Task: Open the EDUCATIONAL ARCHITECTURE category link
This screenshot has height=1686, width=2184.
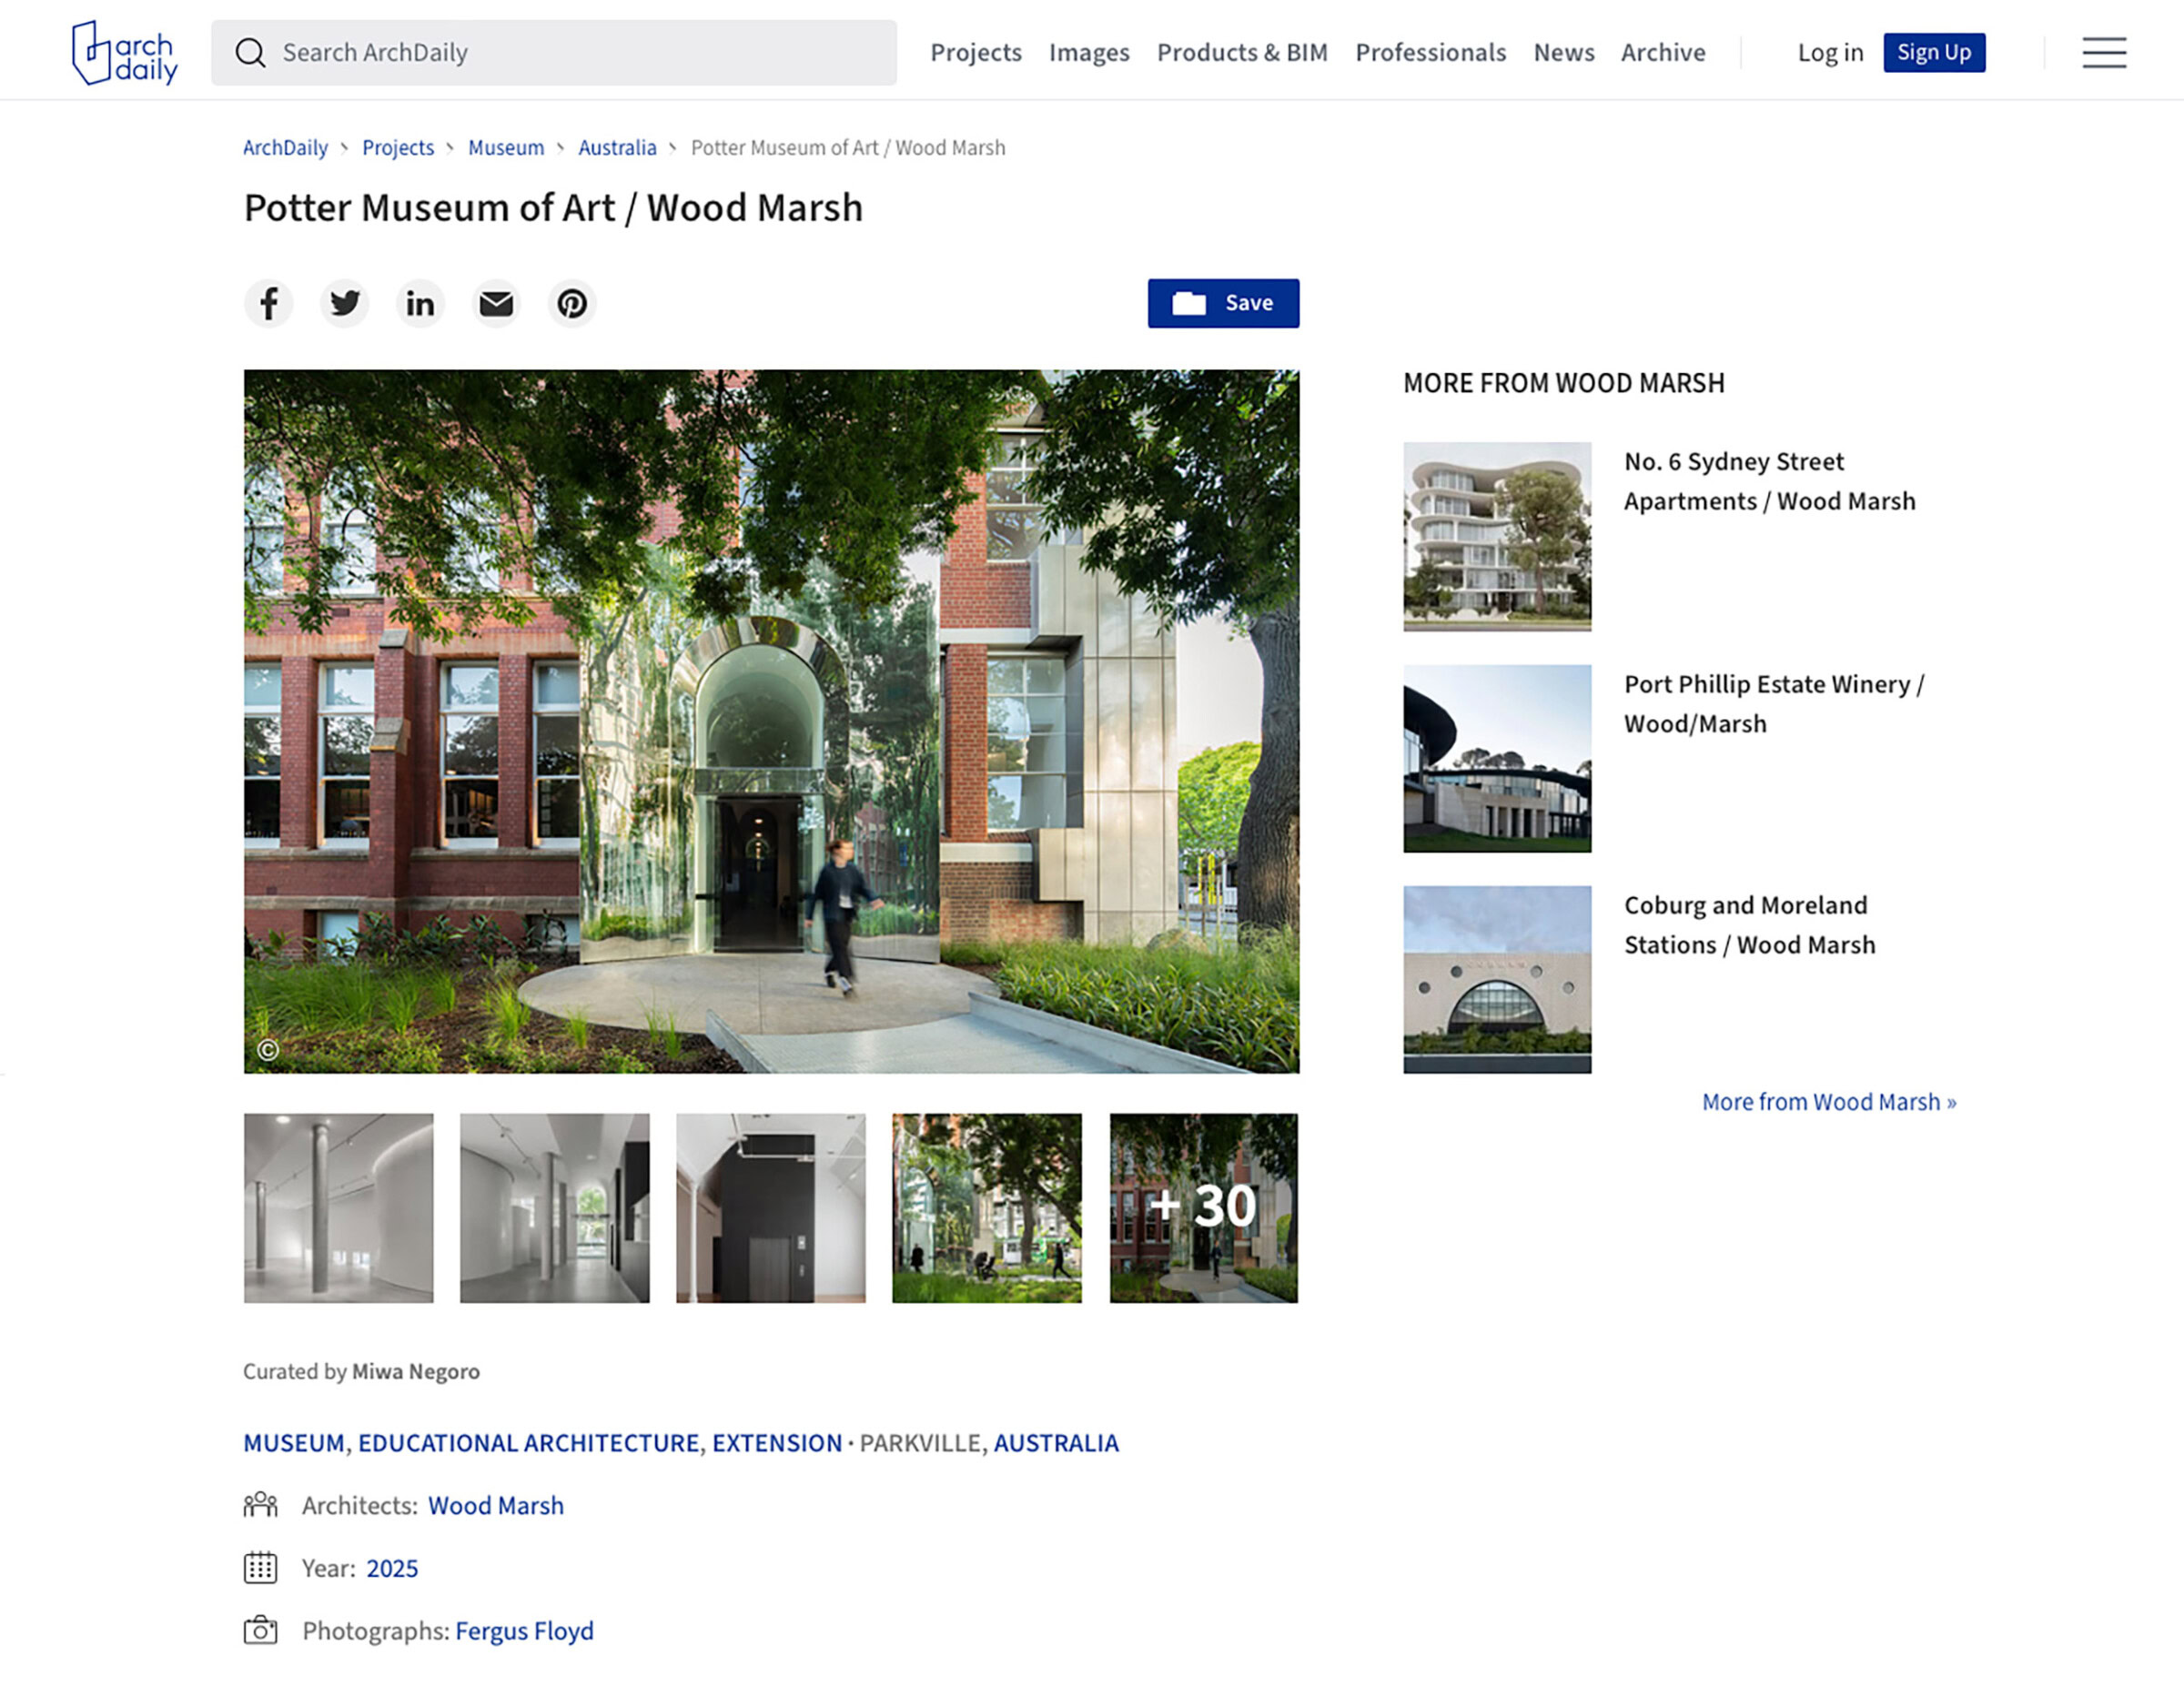Action: click(528, 1443)
